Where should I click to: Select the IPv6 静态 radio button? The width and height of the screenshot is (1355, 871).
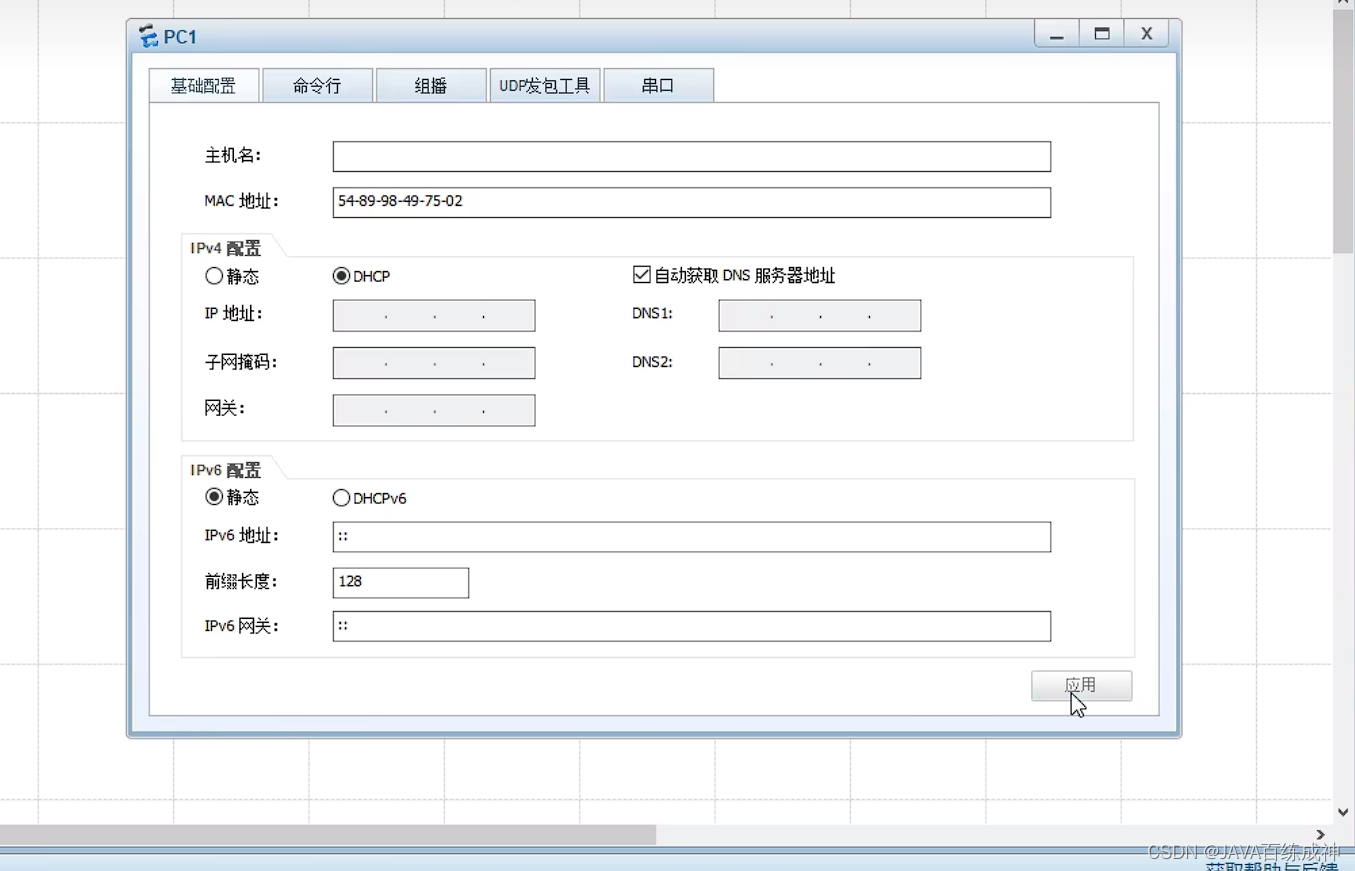[214, 497]
